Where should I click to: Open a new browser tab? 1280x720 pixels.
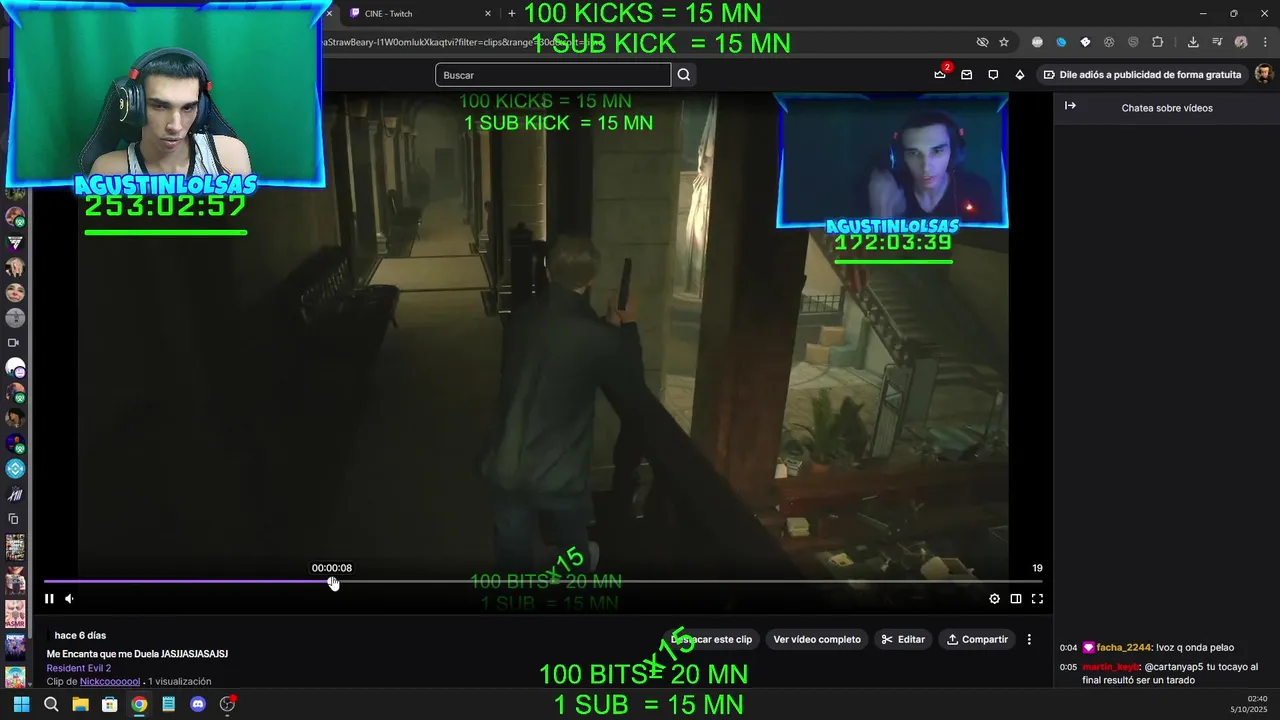512,13
